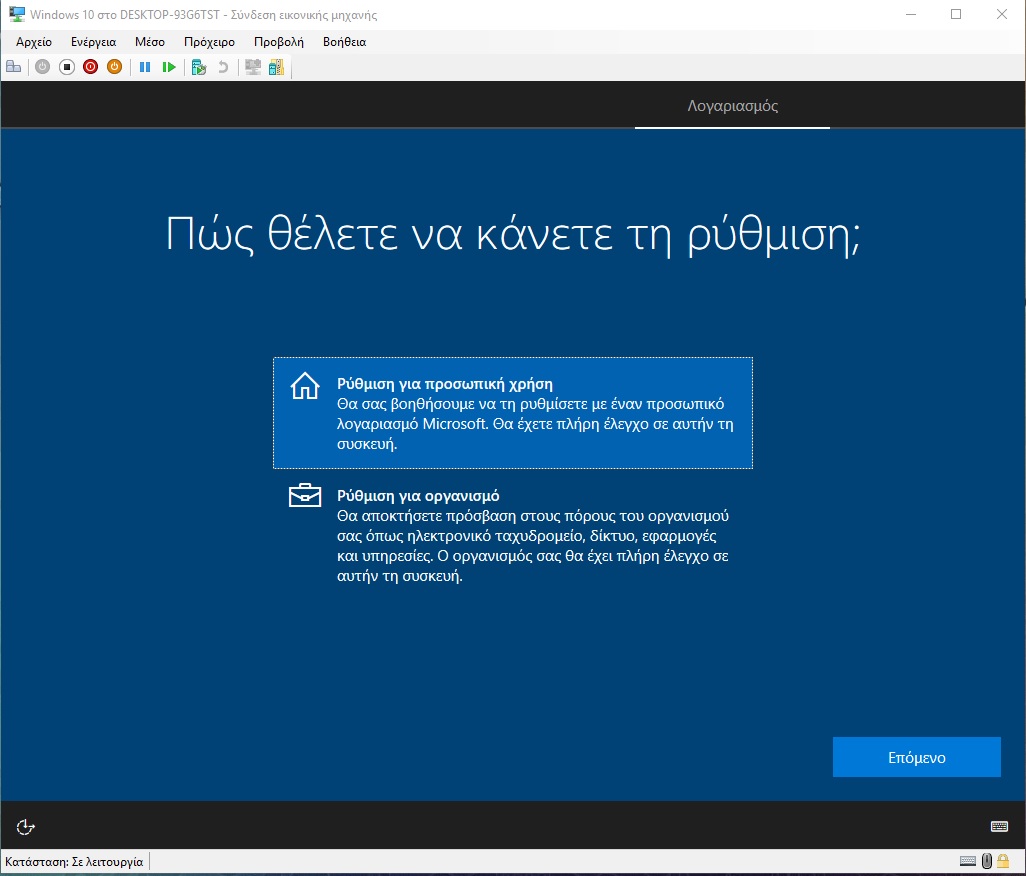Screen dimensions: 1026x876
Task: Click the heading 'Πώς θέλετε να κάνετε τη ρύθμιση;'
Action: 513,234
